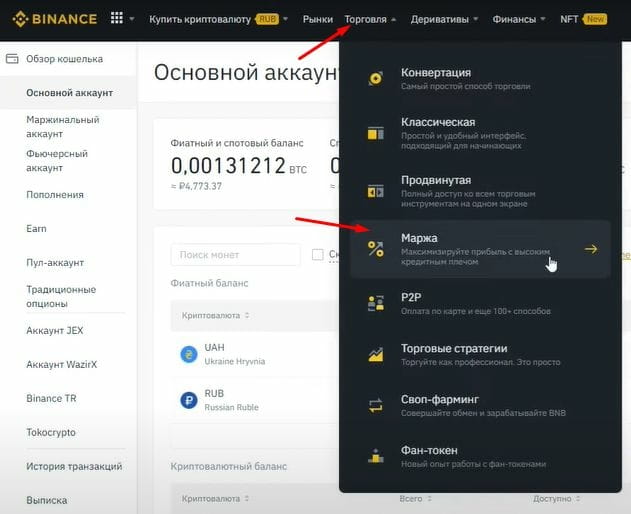Viewport: 631px width, 514px height.
Task: Choose Продвинутая trading interface
Action: click(x=480, y=191)
